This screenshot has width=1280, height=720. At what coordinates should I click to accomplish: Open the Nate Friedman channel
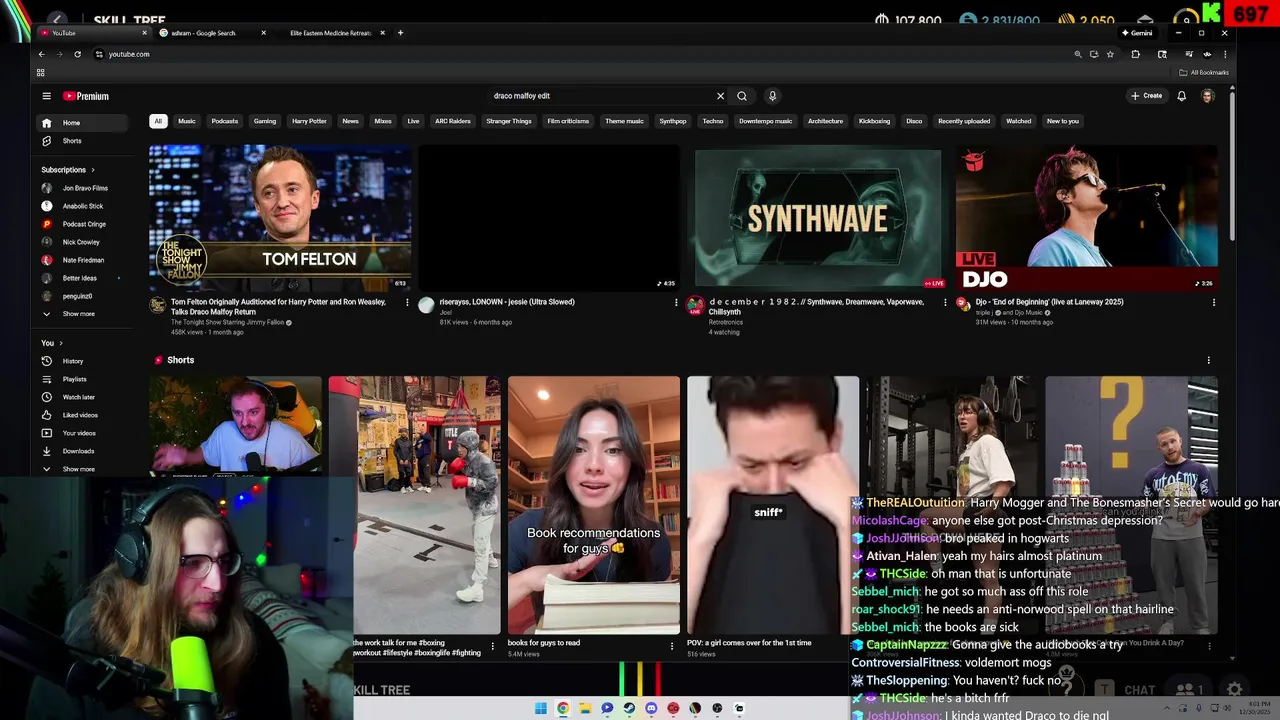coord(83,260)
